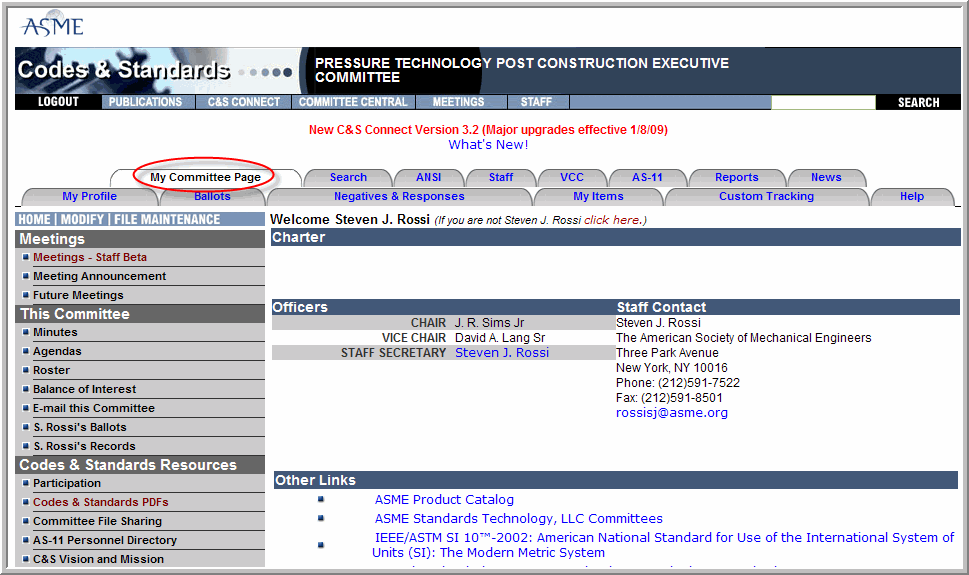This screenshot has width=969, height=575.
Task: Open Codes & Standards PDFs link
Action: [x=101, y=503]
